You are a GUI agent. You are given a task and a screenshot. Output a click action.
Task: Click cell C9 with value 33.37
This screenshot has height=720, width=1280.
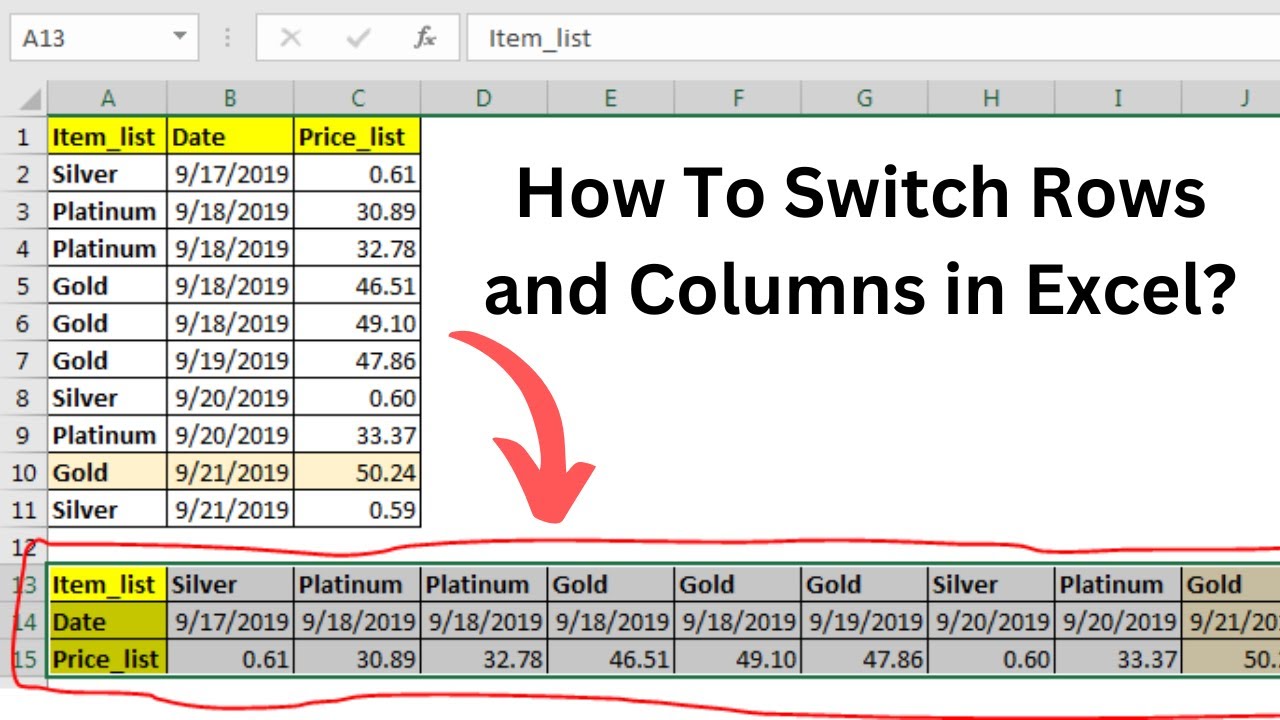(357, 436)
